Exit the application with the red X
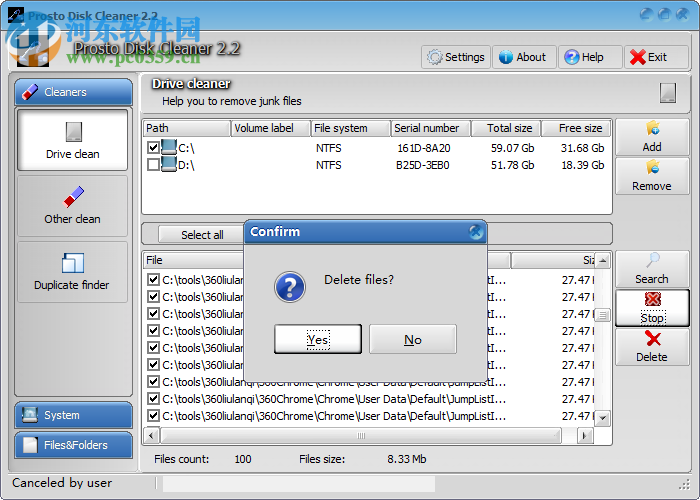Viewport: 700px width, 500px height. point(656,57)
